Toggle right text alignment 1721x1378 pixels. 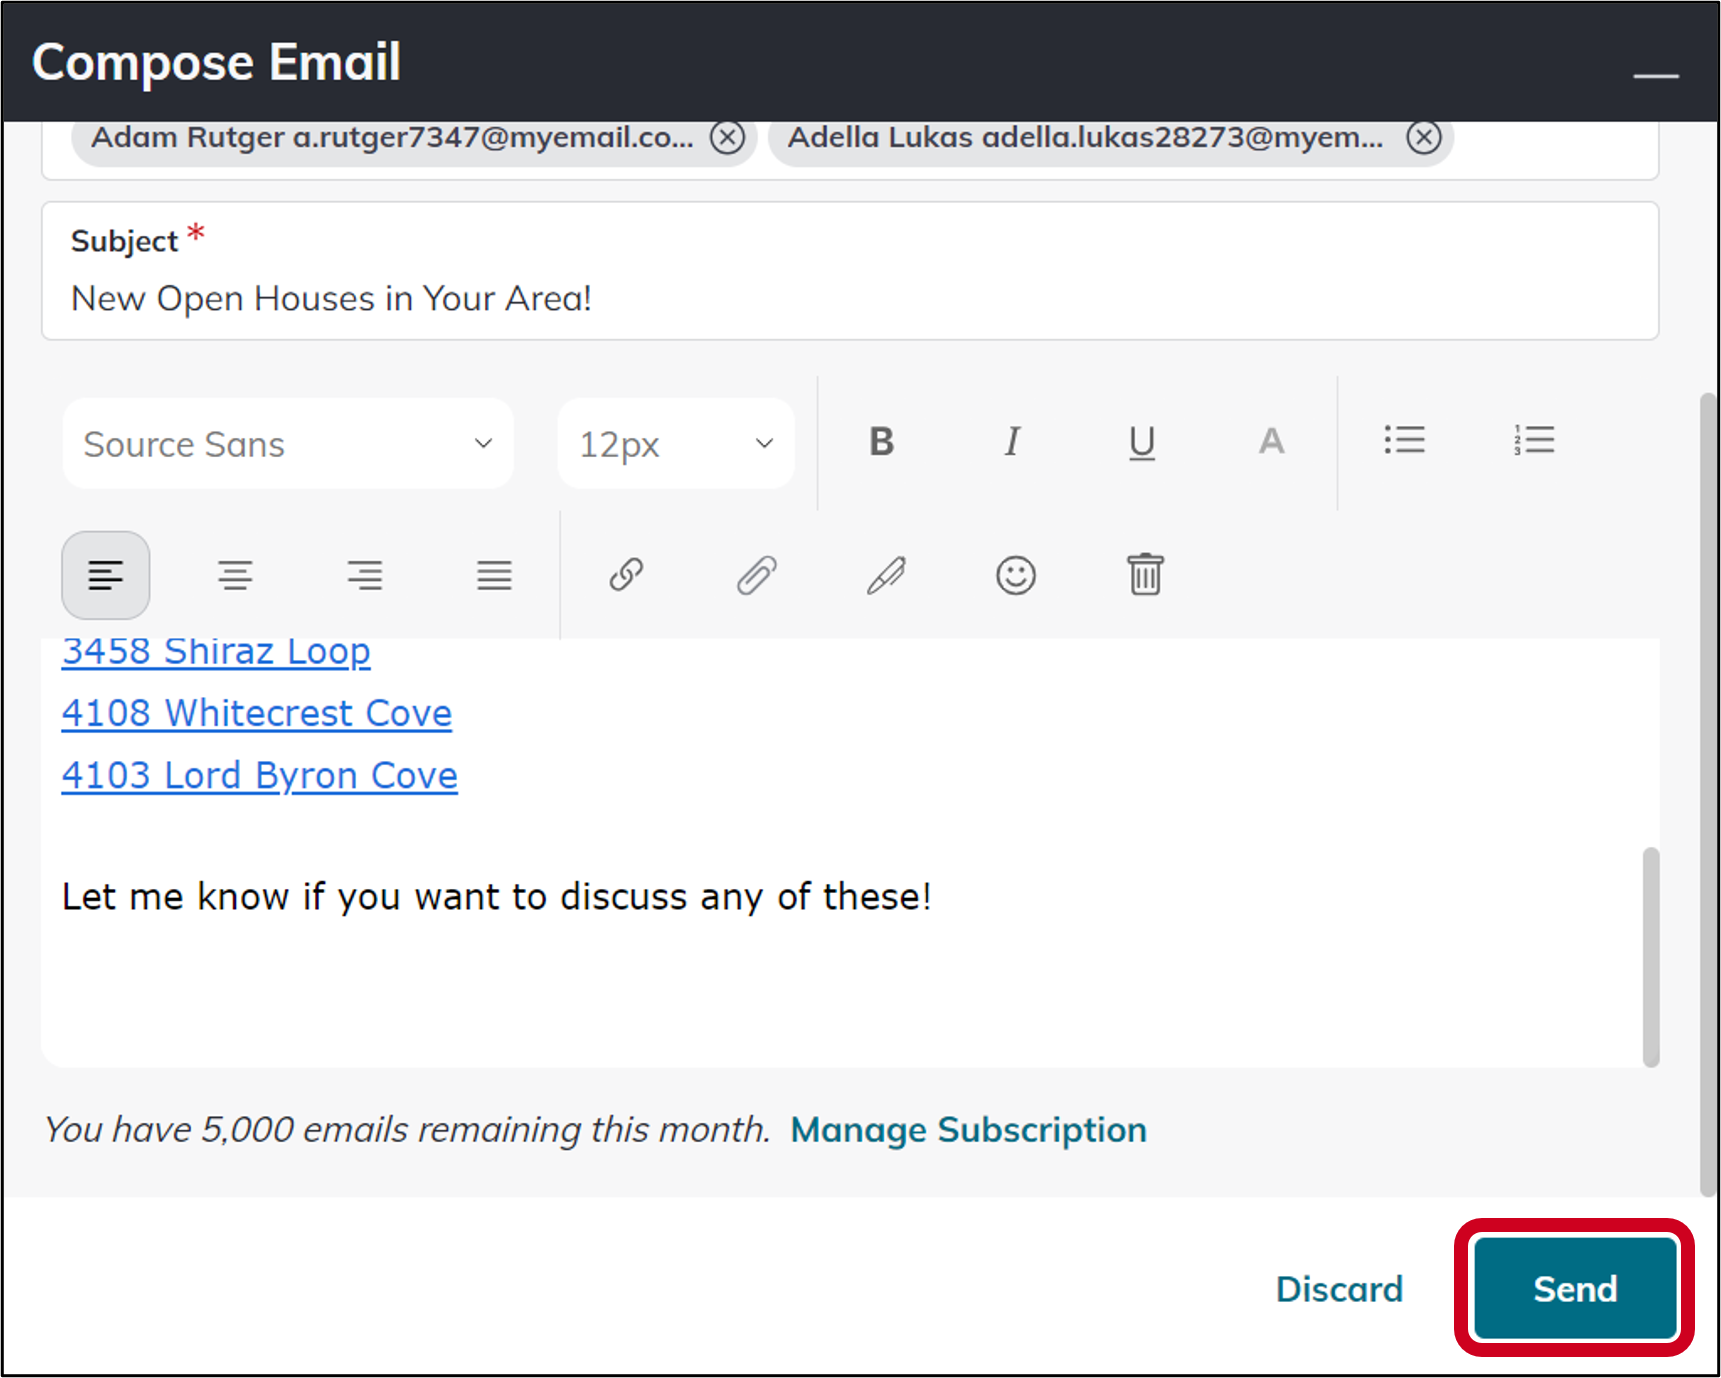tap(365, 575)
